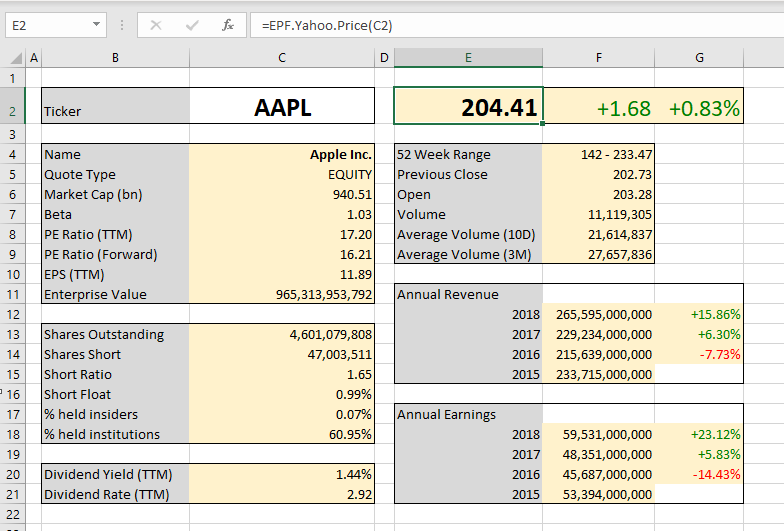This screenshot has height=531, width=784.
Task: Click the Annual Earnings label cell
Action: (x=468, y=414)
